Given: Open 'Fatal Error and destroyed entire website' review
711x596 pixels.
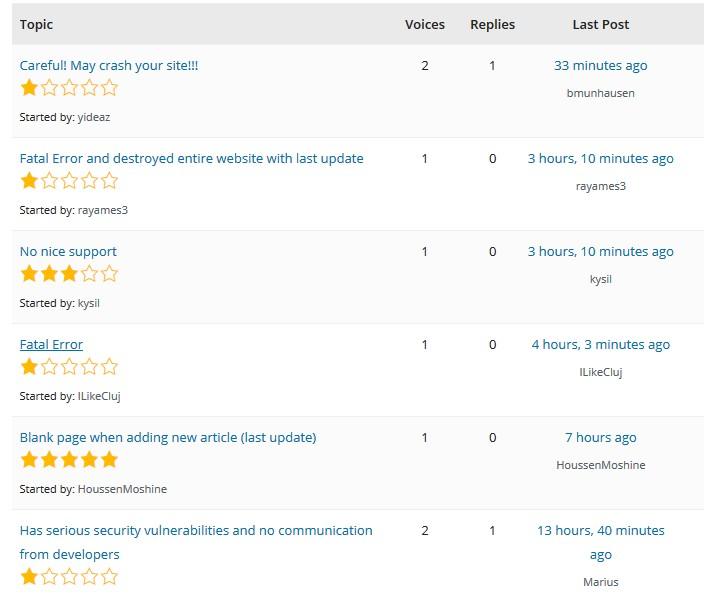Looking at the screenshot, I should [191, 158].
